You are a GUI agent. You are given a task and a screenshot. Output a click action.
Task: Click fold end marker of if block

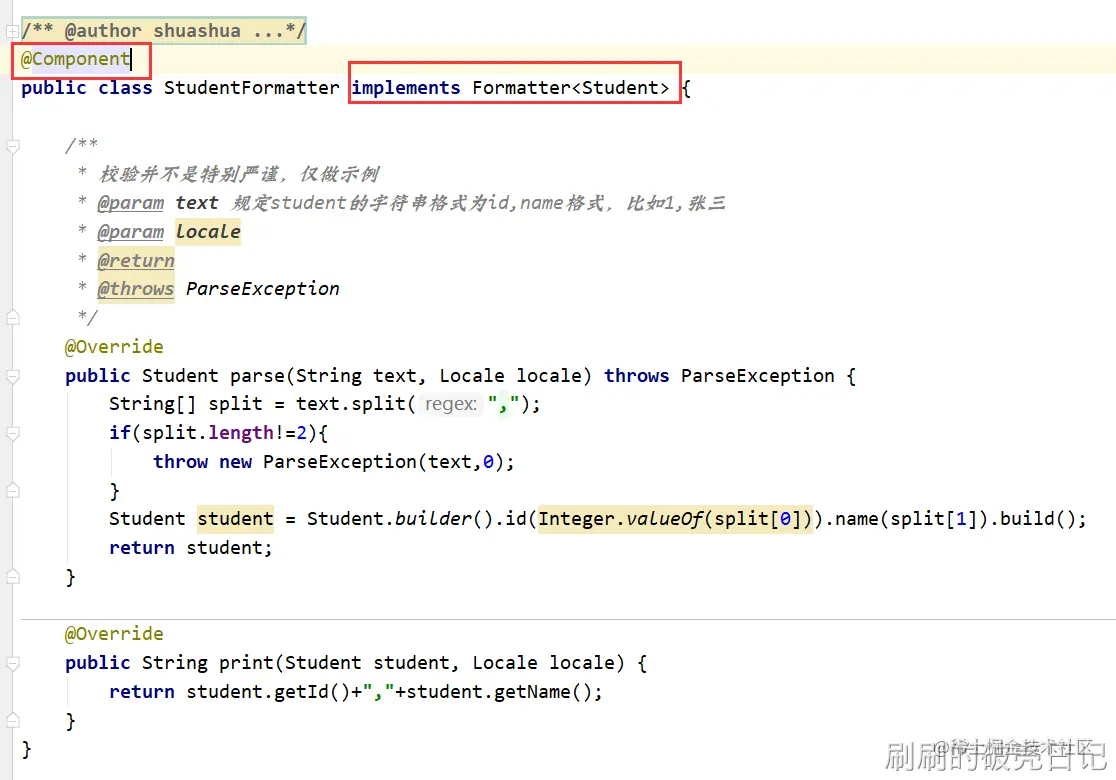pos(12,490)
